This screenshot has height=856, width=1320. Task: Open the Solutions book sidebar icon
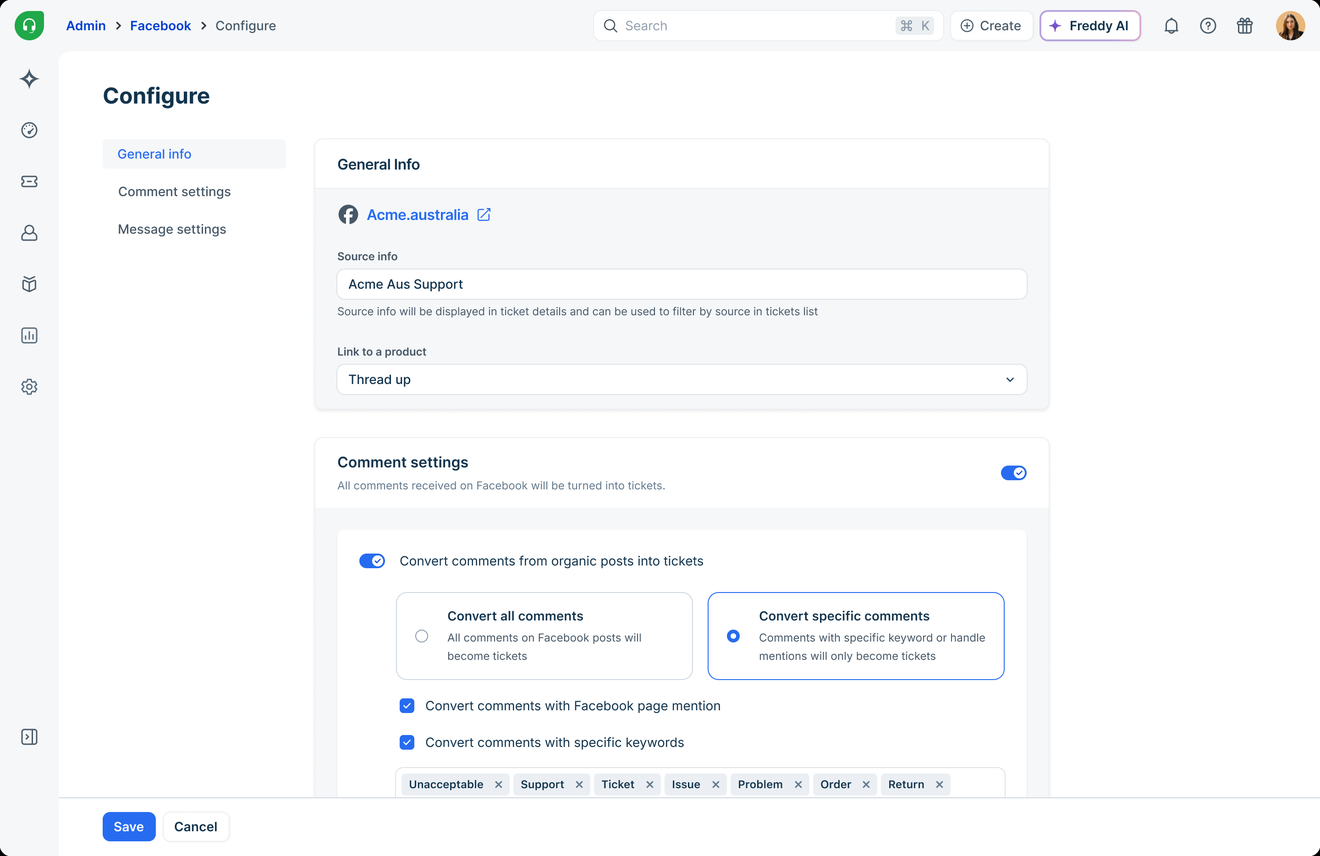coord(29,284)
